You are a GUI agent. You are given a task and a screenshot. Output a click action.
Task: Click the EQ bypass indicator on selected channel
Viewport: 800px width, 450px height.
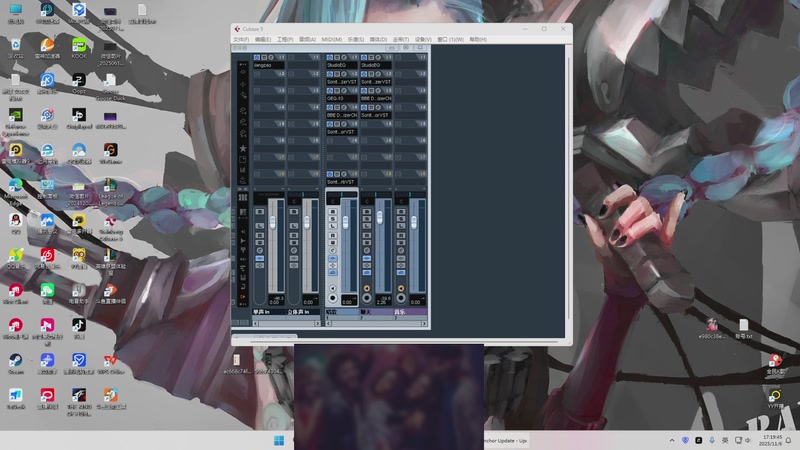(x=333, y=266)
